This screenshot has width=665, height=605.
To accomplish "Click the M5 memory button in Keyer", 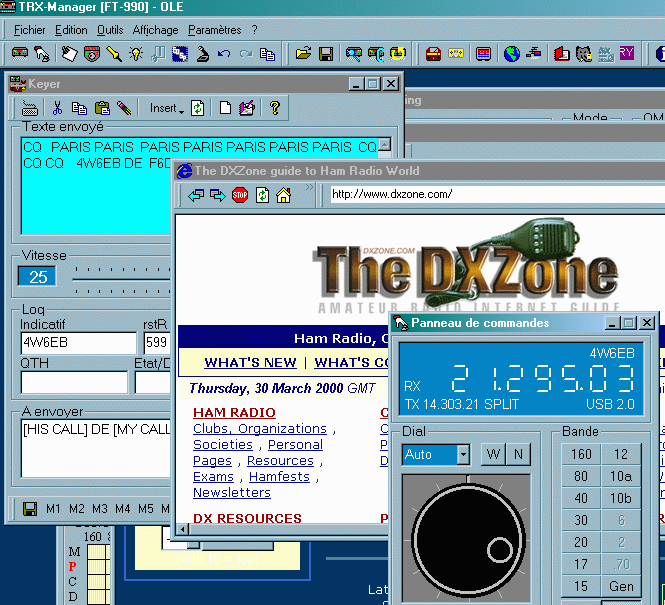I will [145, 508].
